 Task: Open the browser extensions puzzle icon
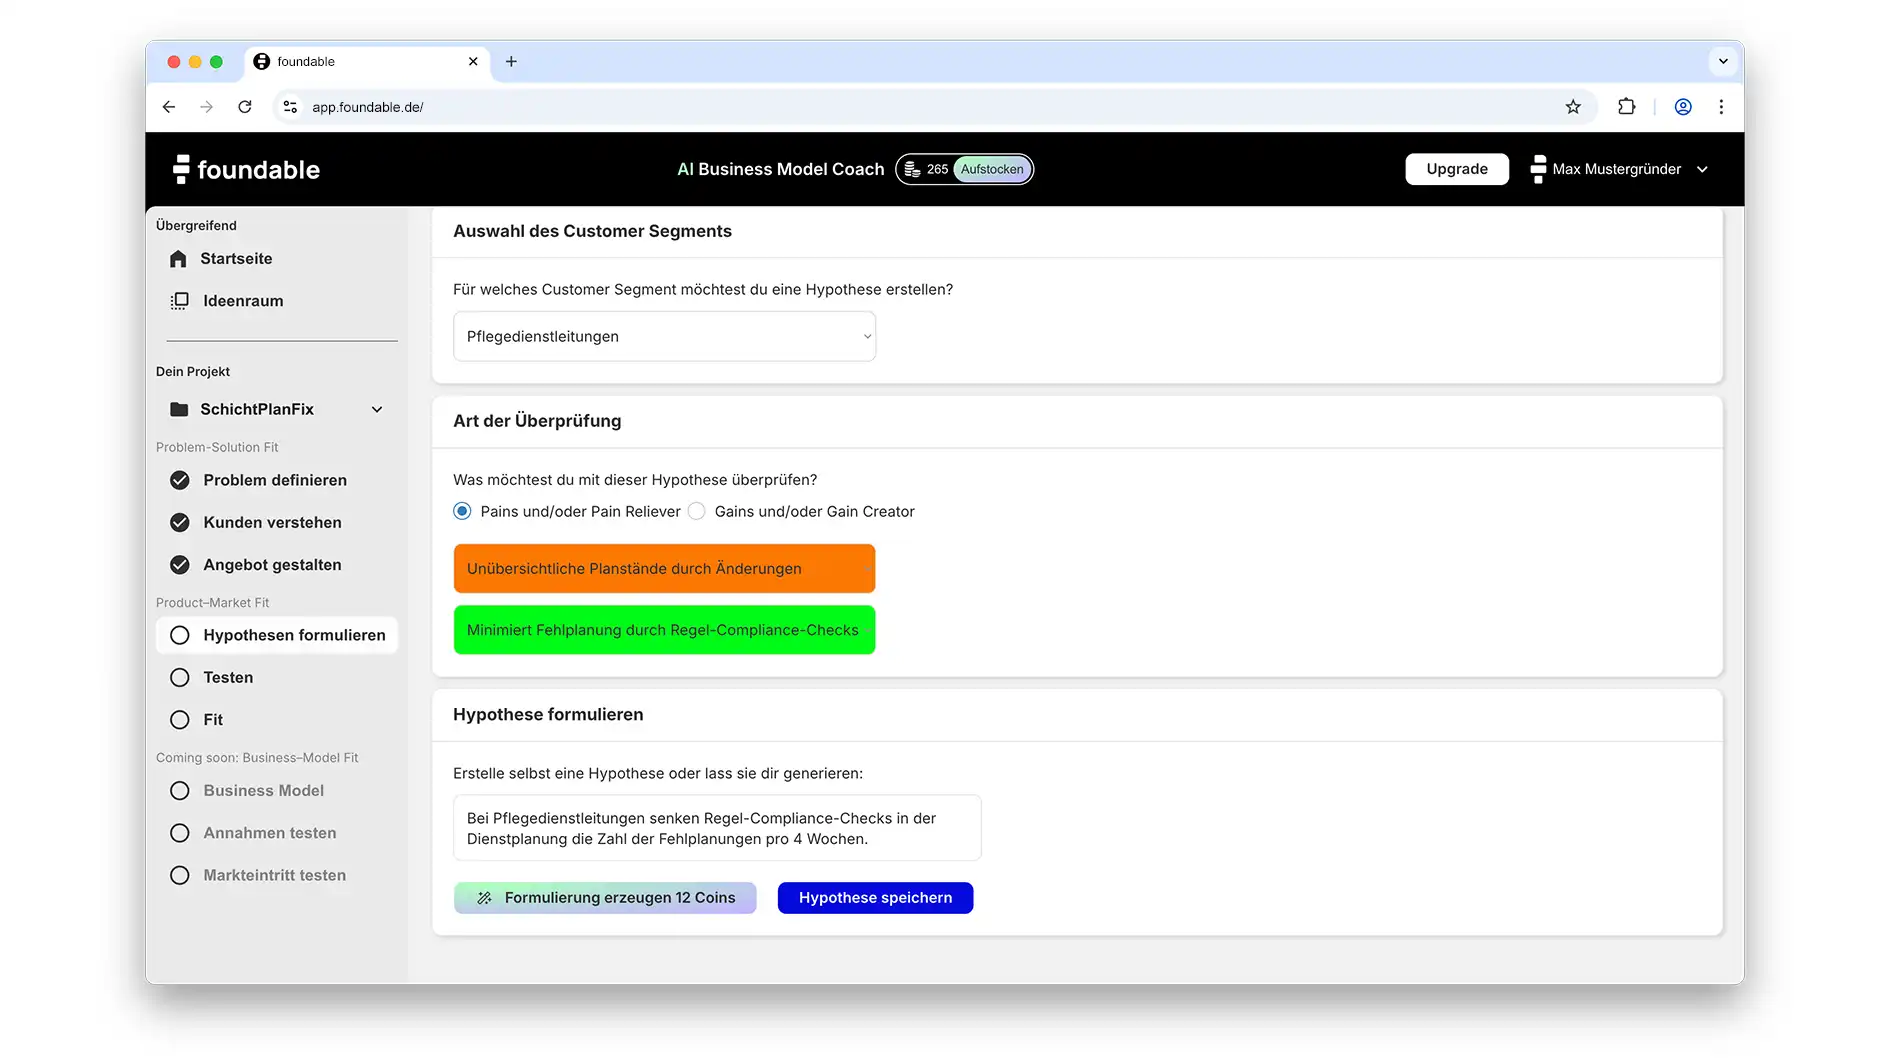click(x=1626, y=107)
